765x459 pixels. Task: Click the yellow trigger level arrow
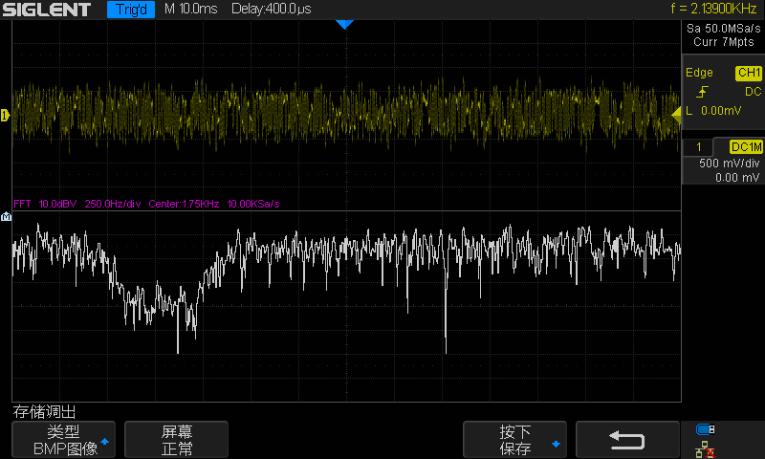(x=676, y=115)
